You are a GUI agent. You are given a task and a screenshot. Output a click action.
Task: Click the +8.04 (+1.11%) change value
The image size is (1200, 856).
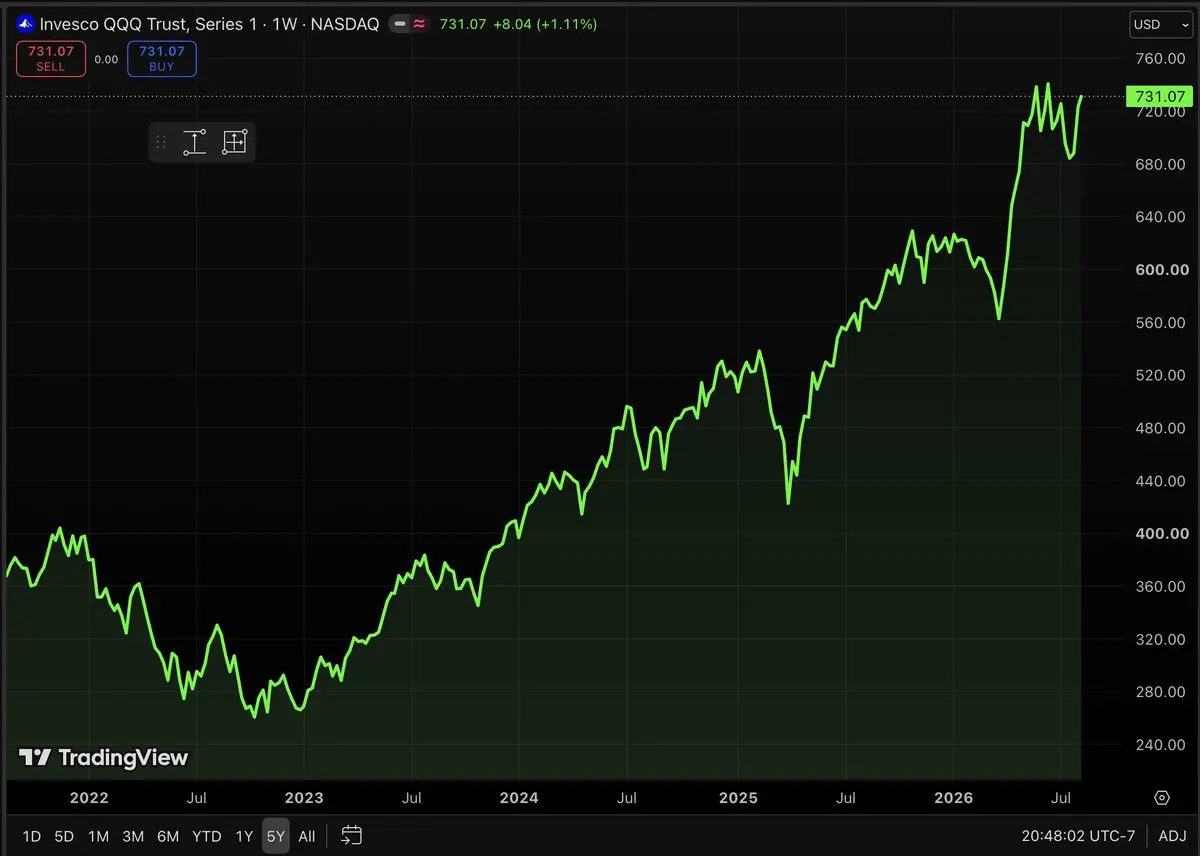545,24
